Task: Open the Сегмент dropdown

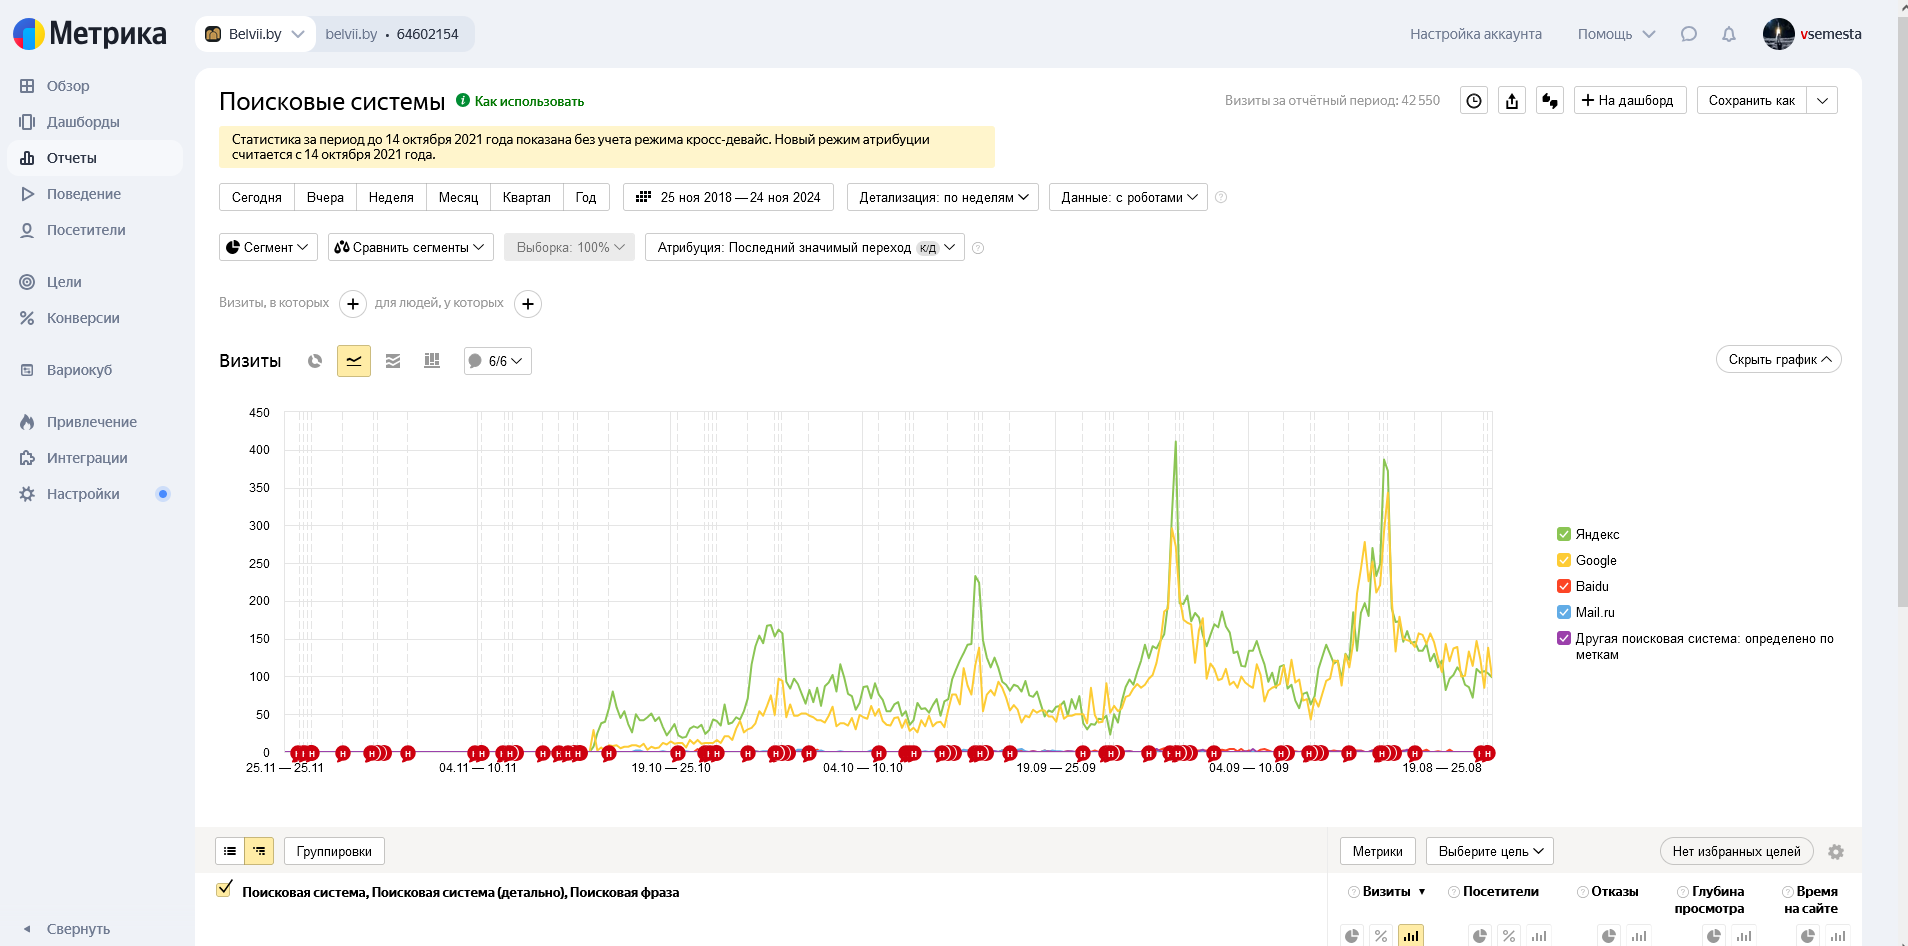Action: tap(268, 247)
